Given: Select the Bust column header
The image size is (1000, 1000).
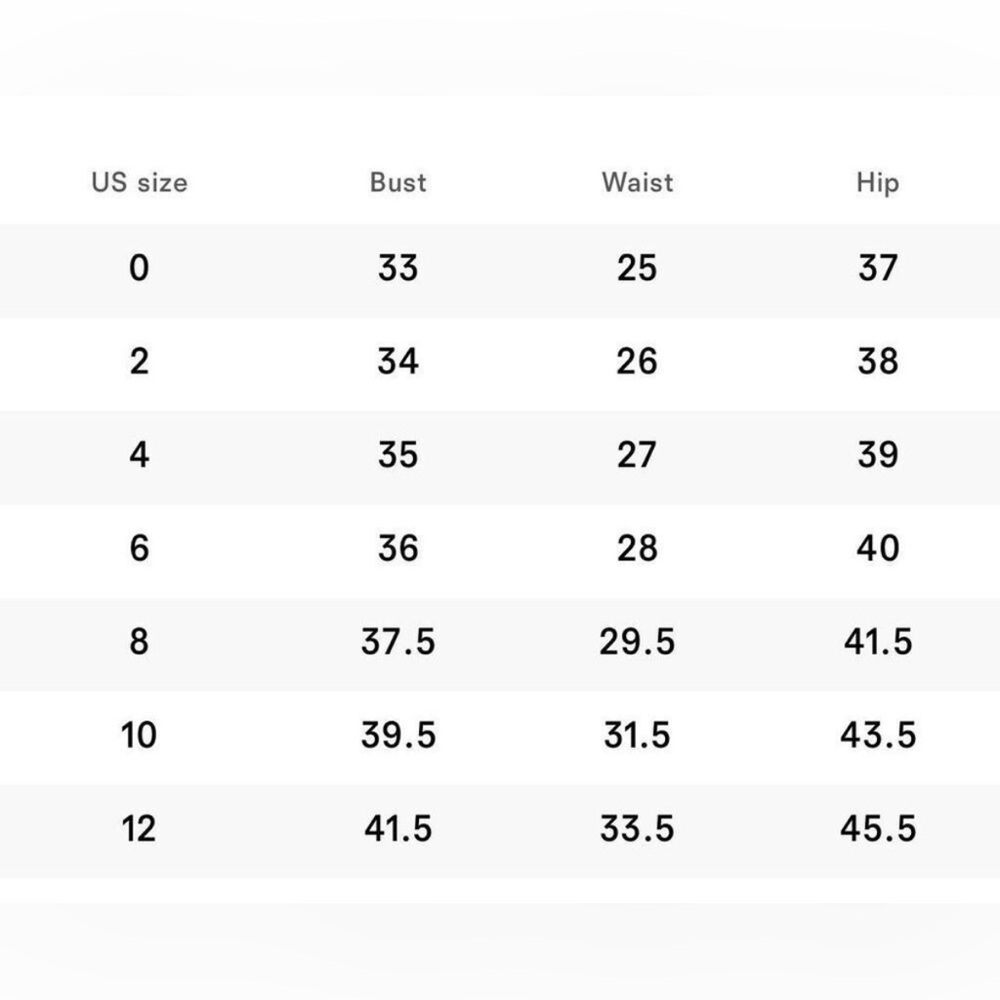Looking at the screenshot, I should [x=398, y=183].
